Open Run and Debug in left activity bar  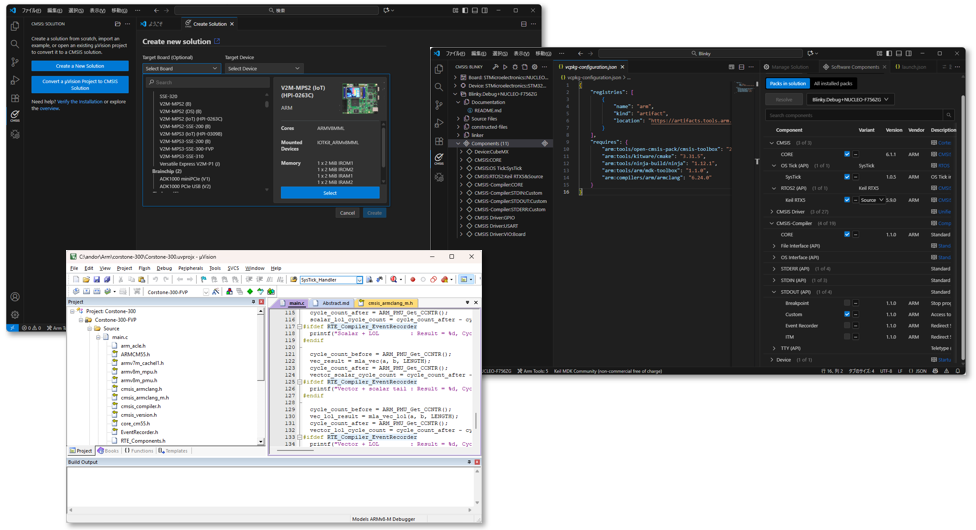pos(14,80)
